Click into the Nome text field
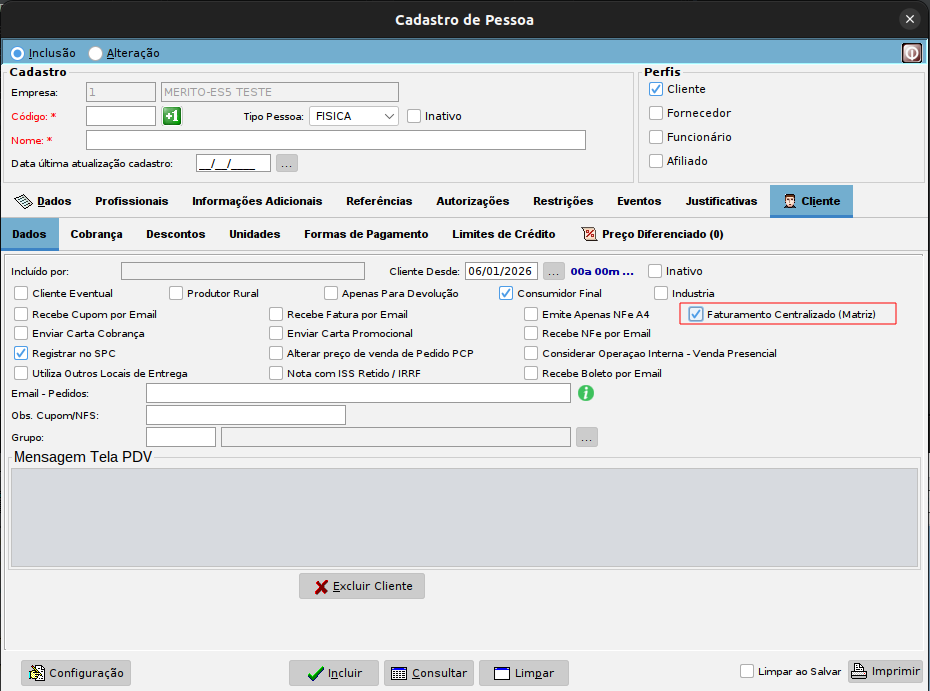This screenshot has height=691, width=930. point(336,140)
